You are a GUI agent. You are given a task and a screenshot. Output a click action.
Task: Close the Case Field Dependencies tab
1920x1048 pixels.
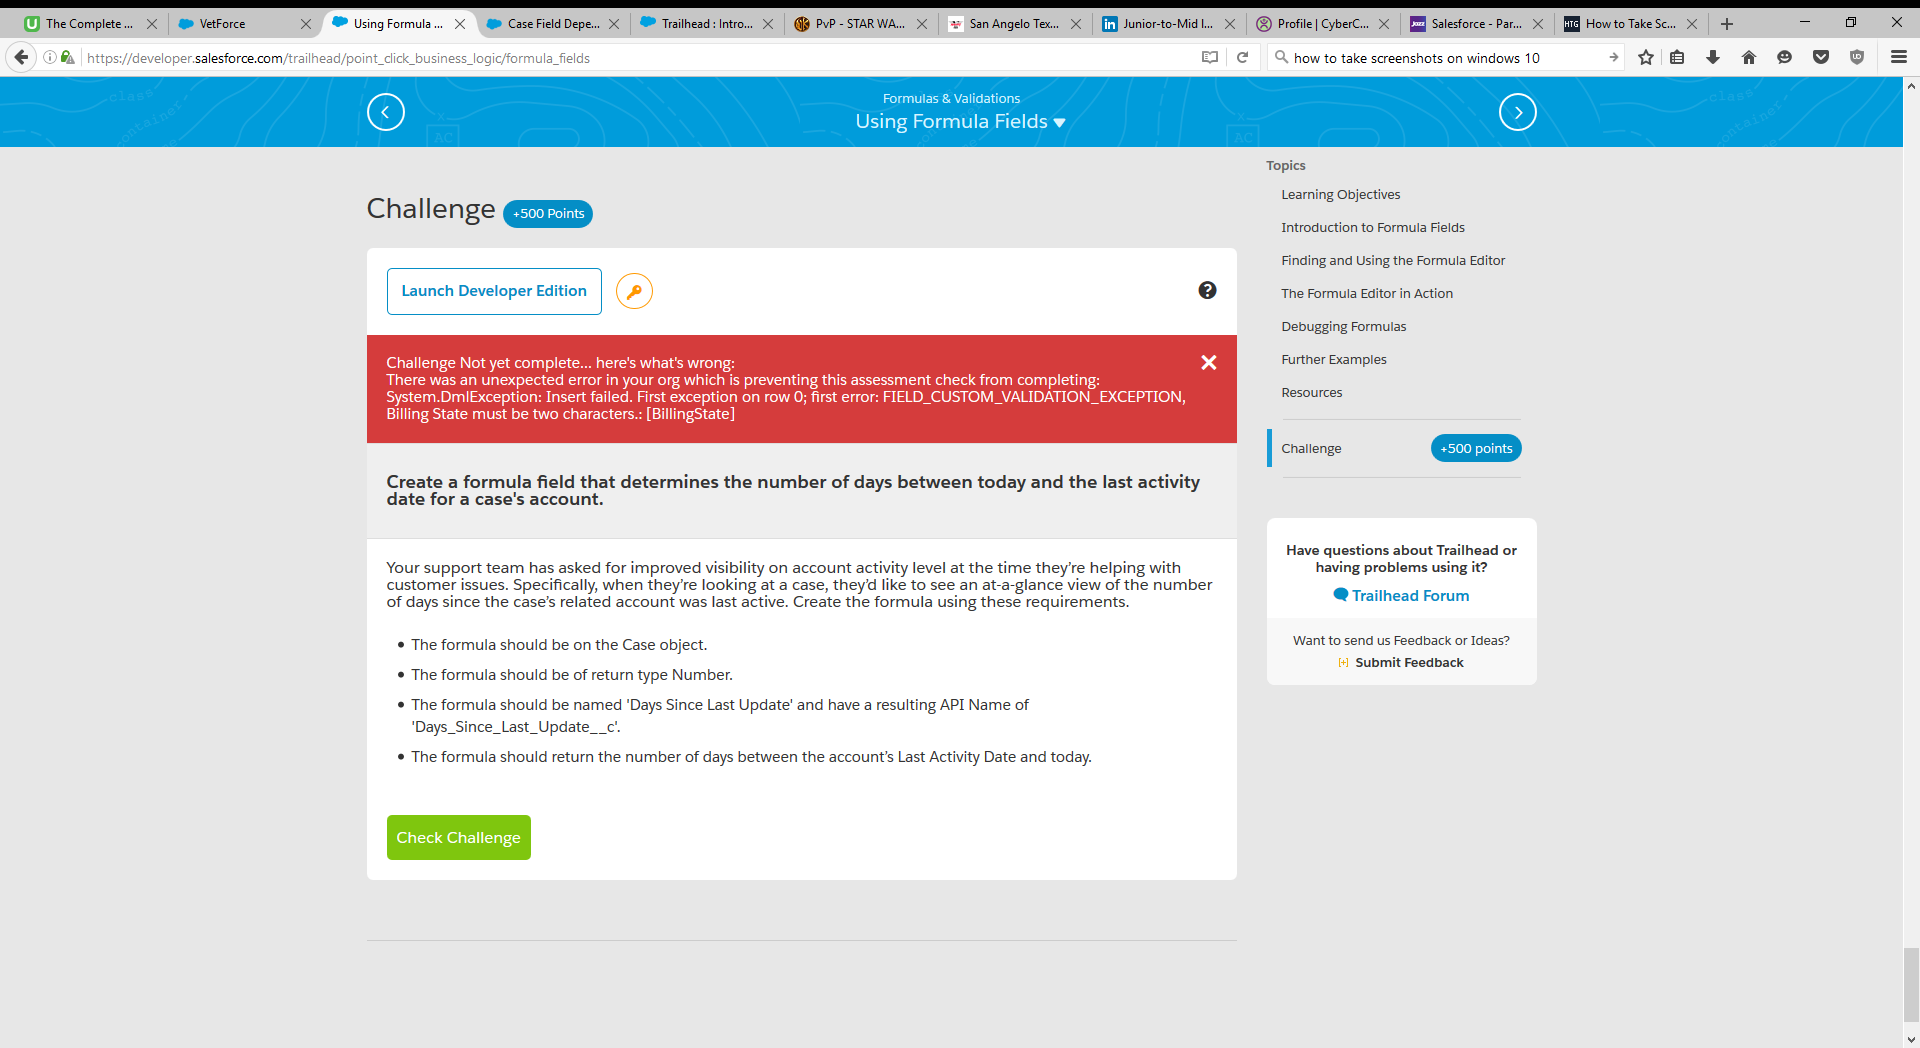614,24
